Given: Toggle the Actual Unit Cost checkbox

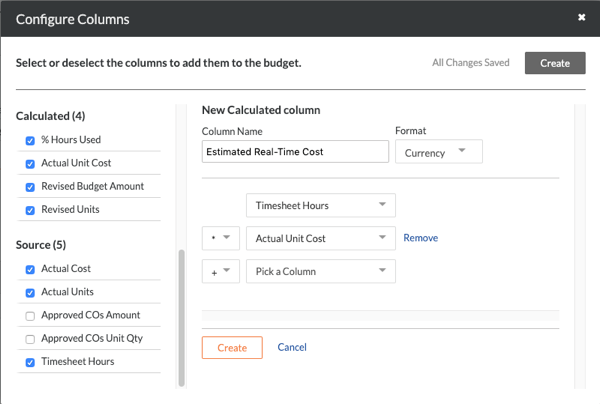Looking at the screenshot, I should (x=30, y=164).
